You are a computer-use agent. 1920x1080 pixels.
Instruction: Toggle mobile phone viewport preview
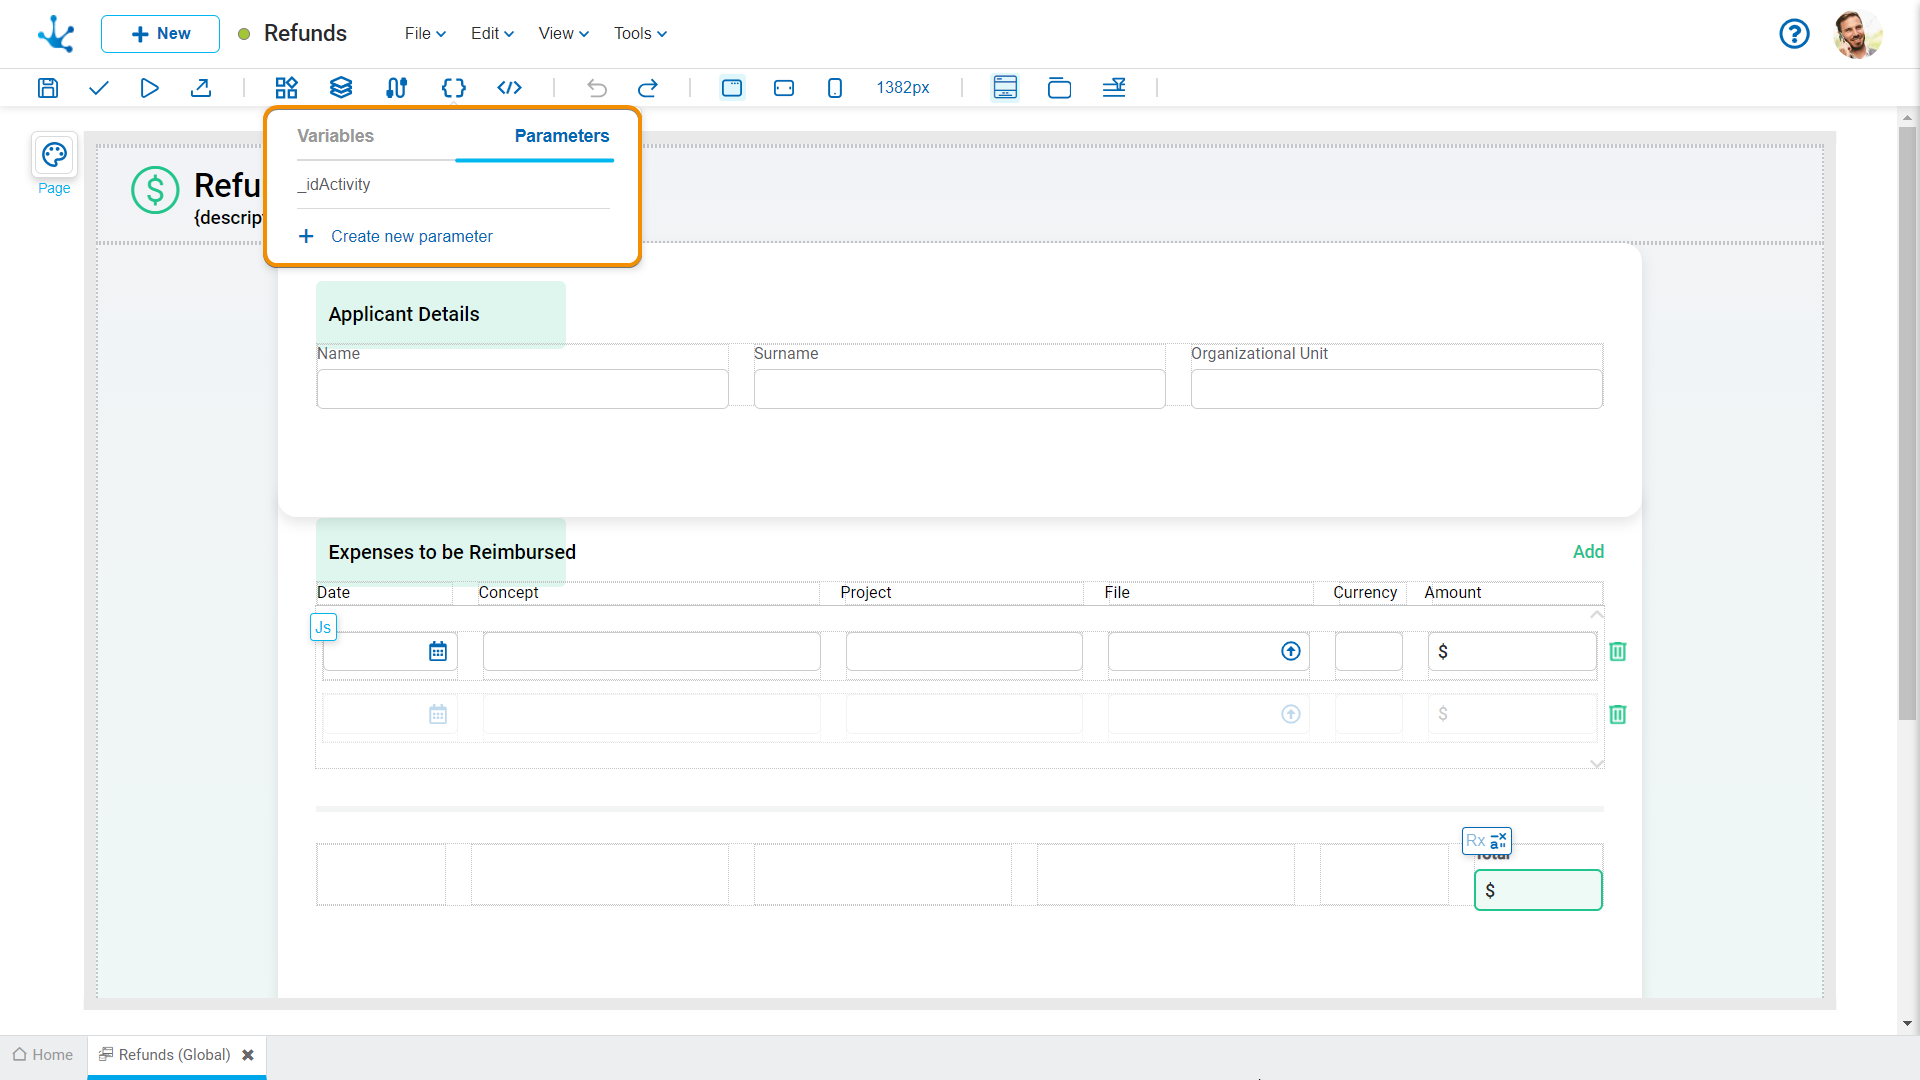[835, 88]
